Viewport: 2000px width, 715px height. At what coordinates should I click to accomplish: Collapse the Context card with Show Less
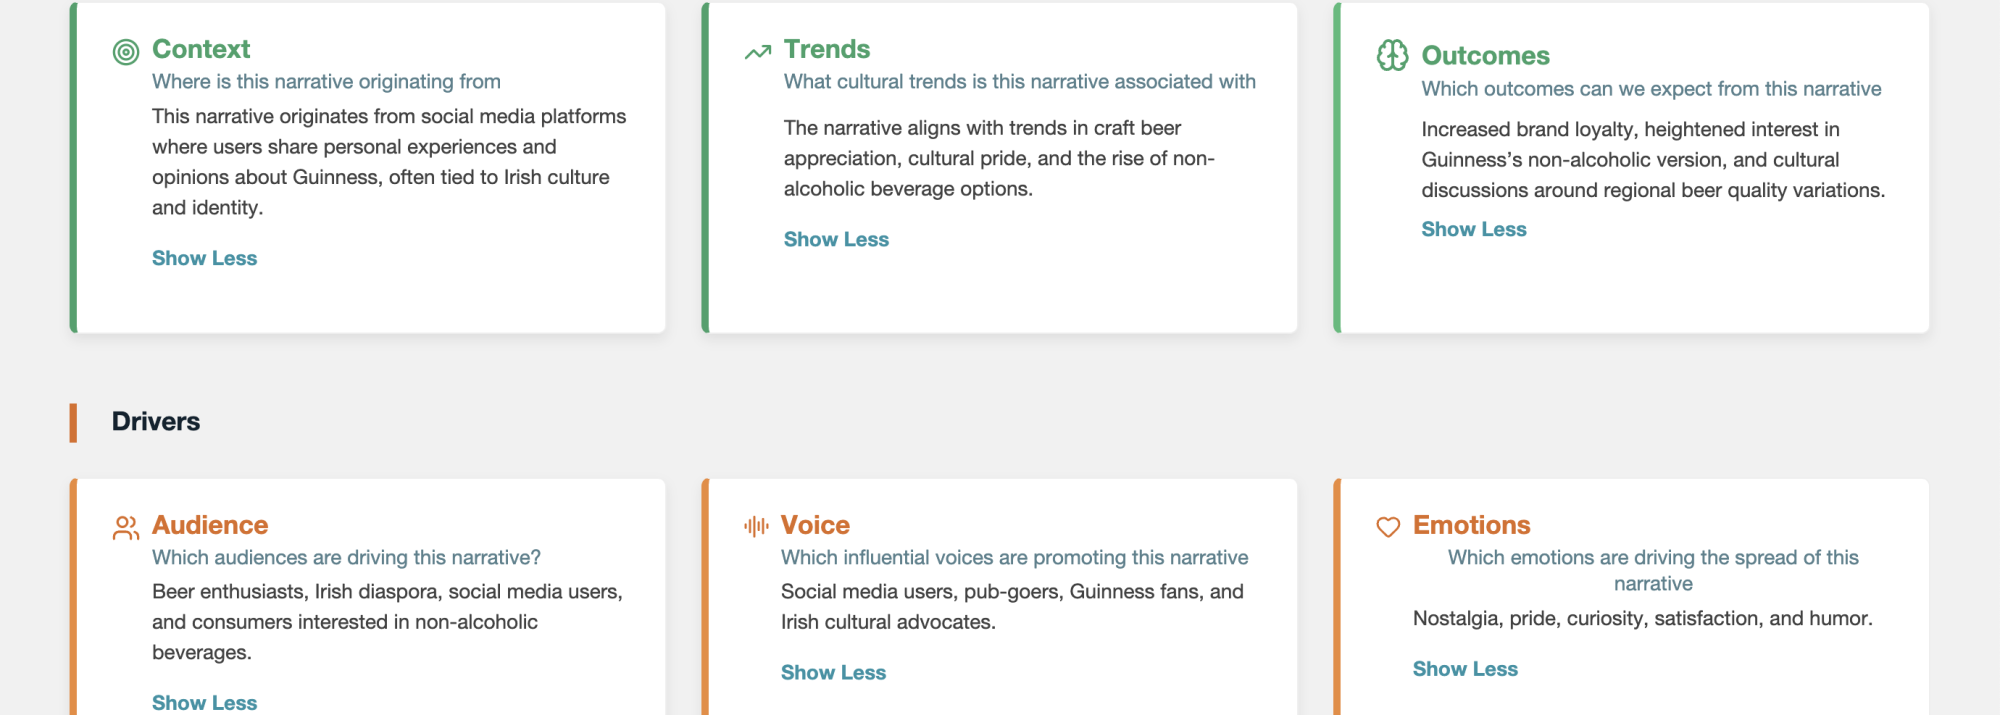(x=204, y=258)
